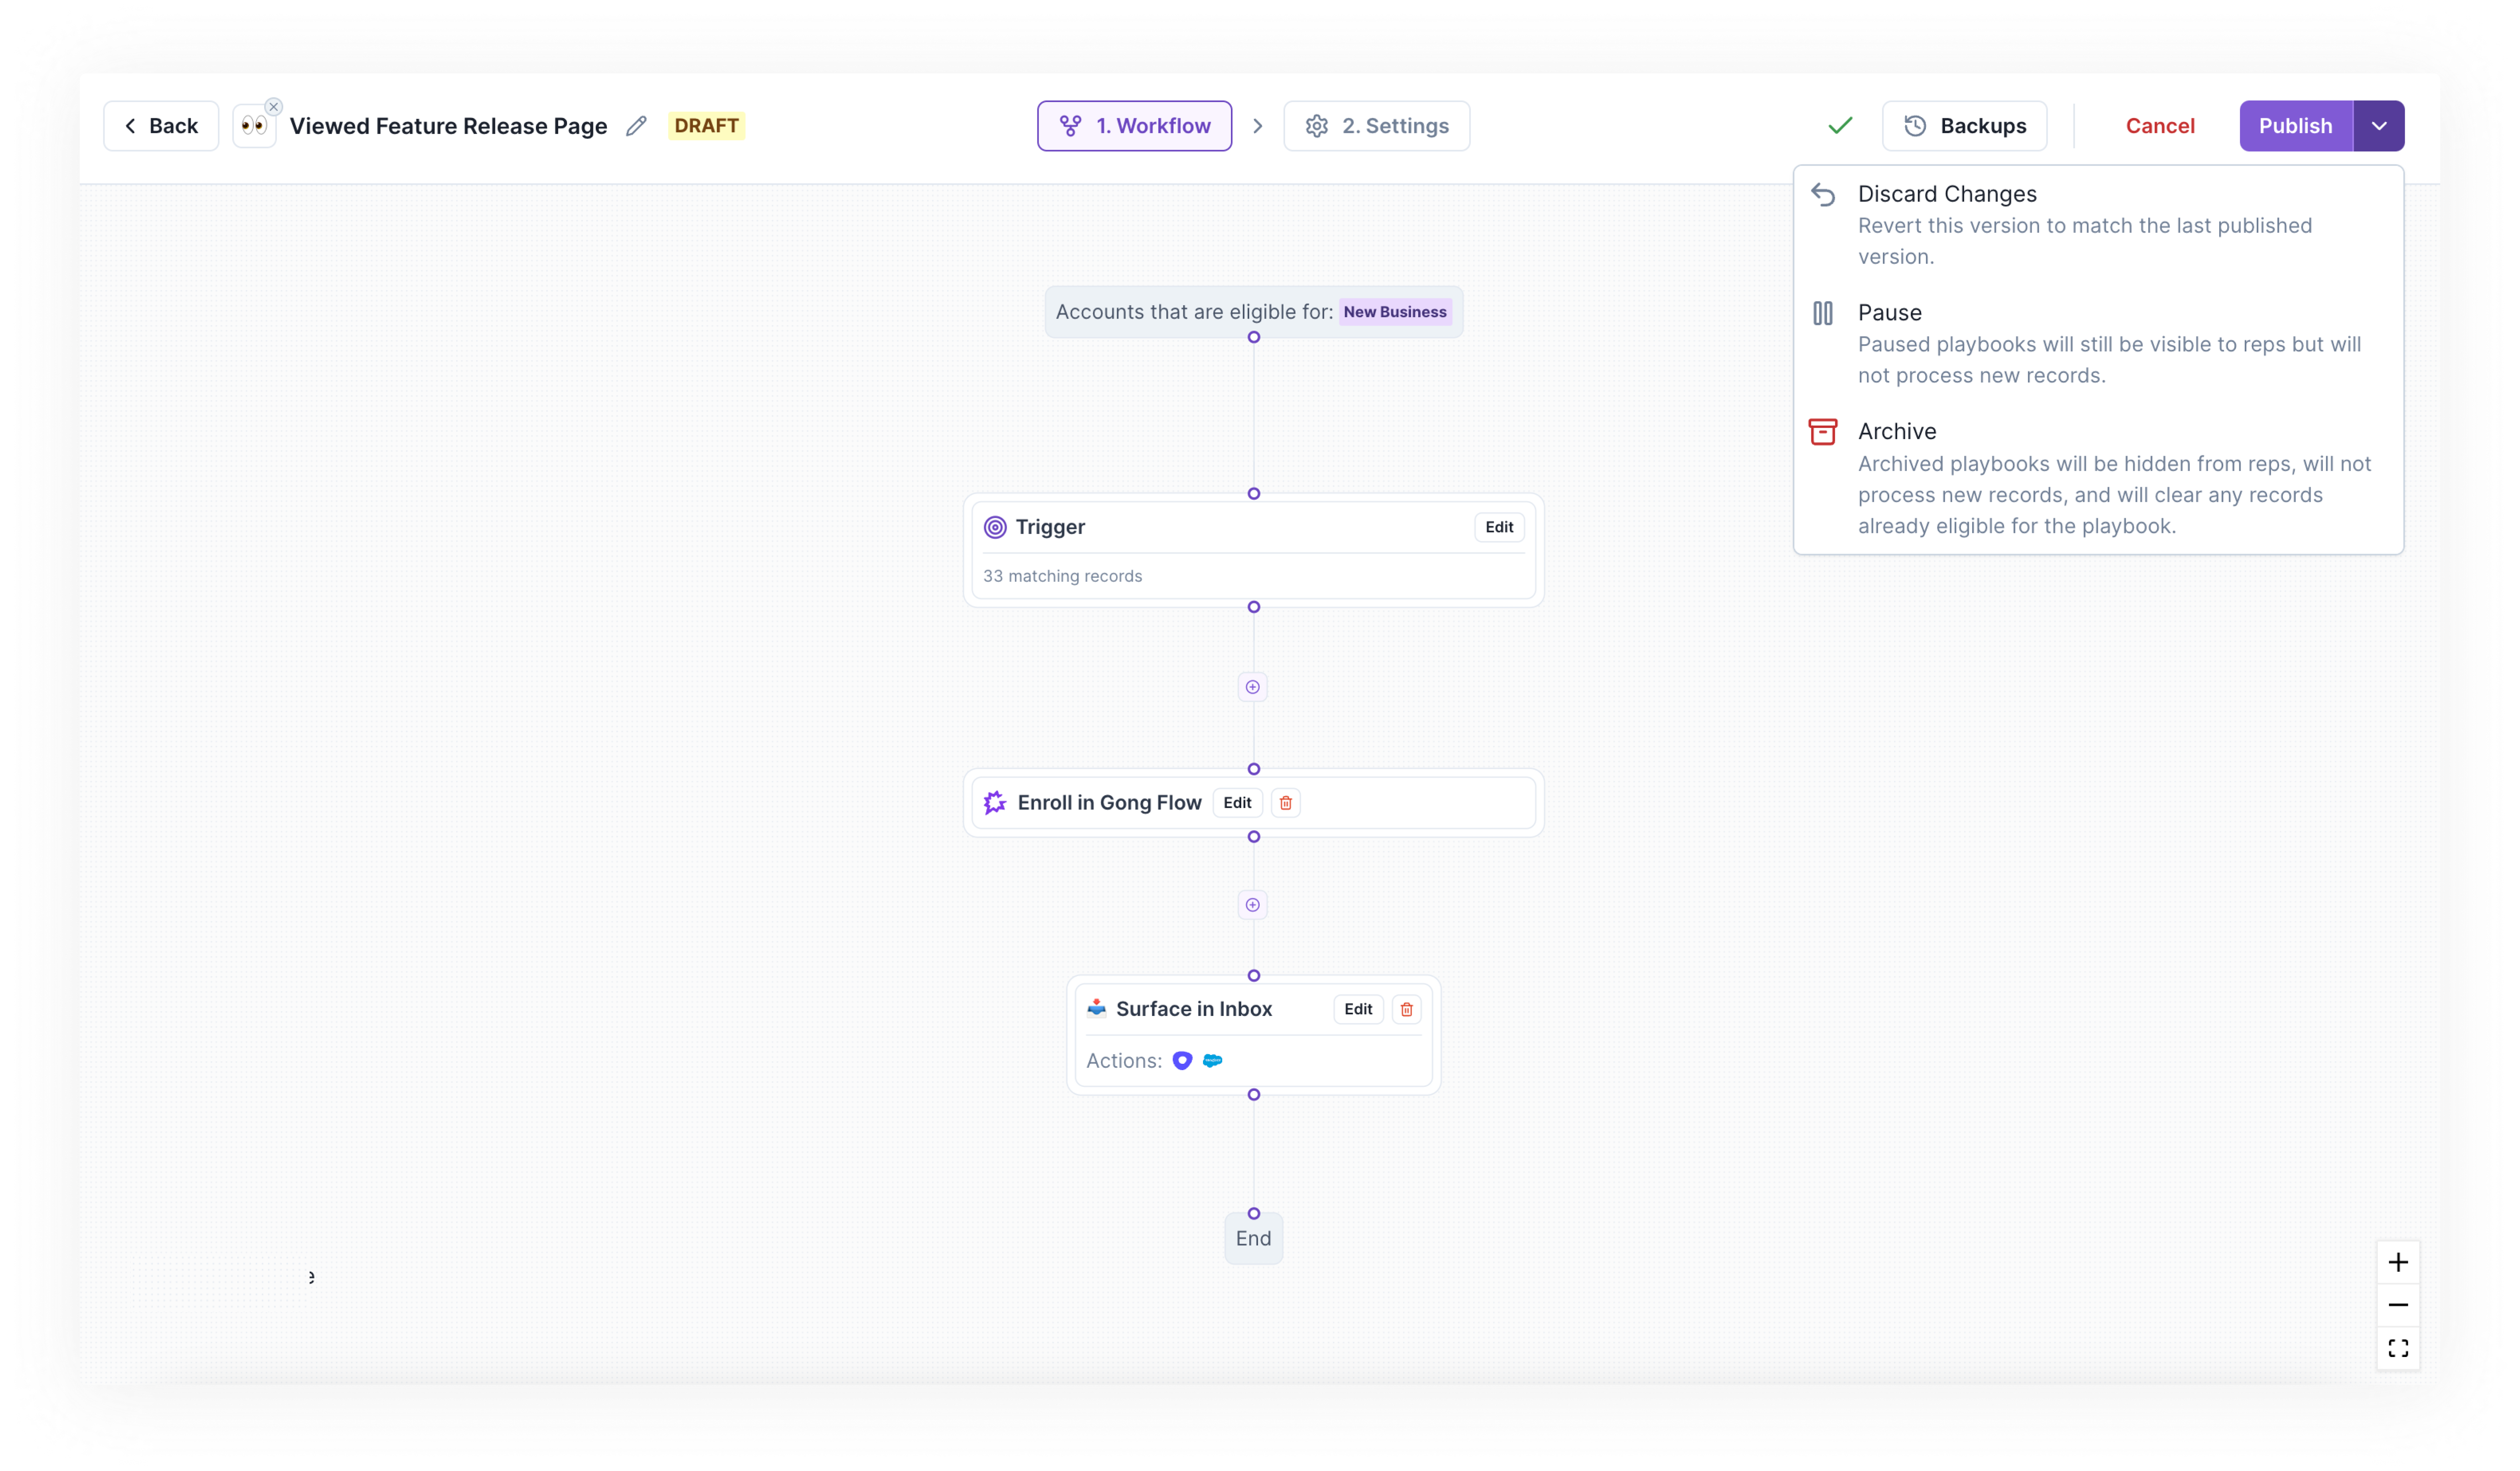Open Backups history
2520x1471 pixels.
click(1964, 126)
